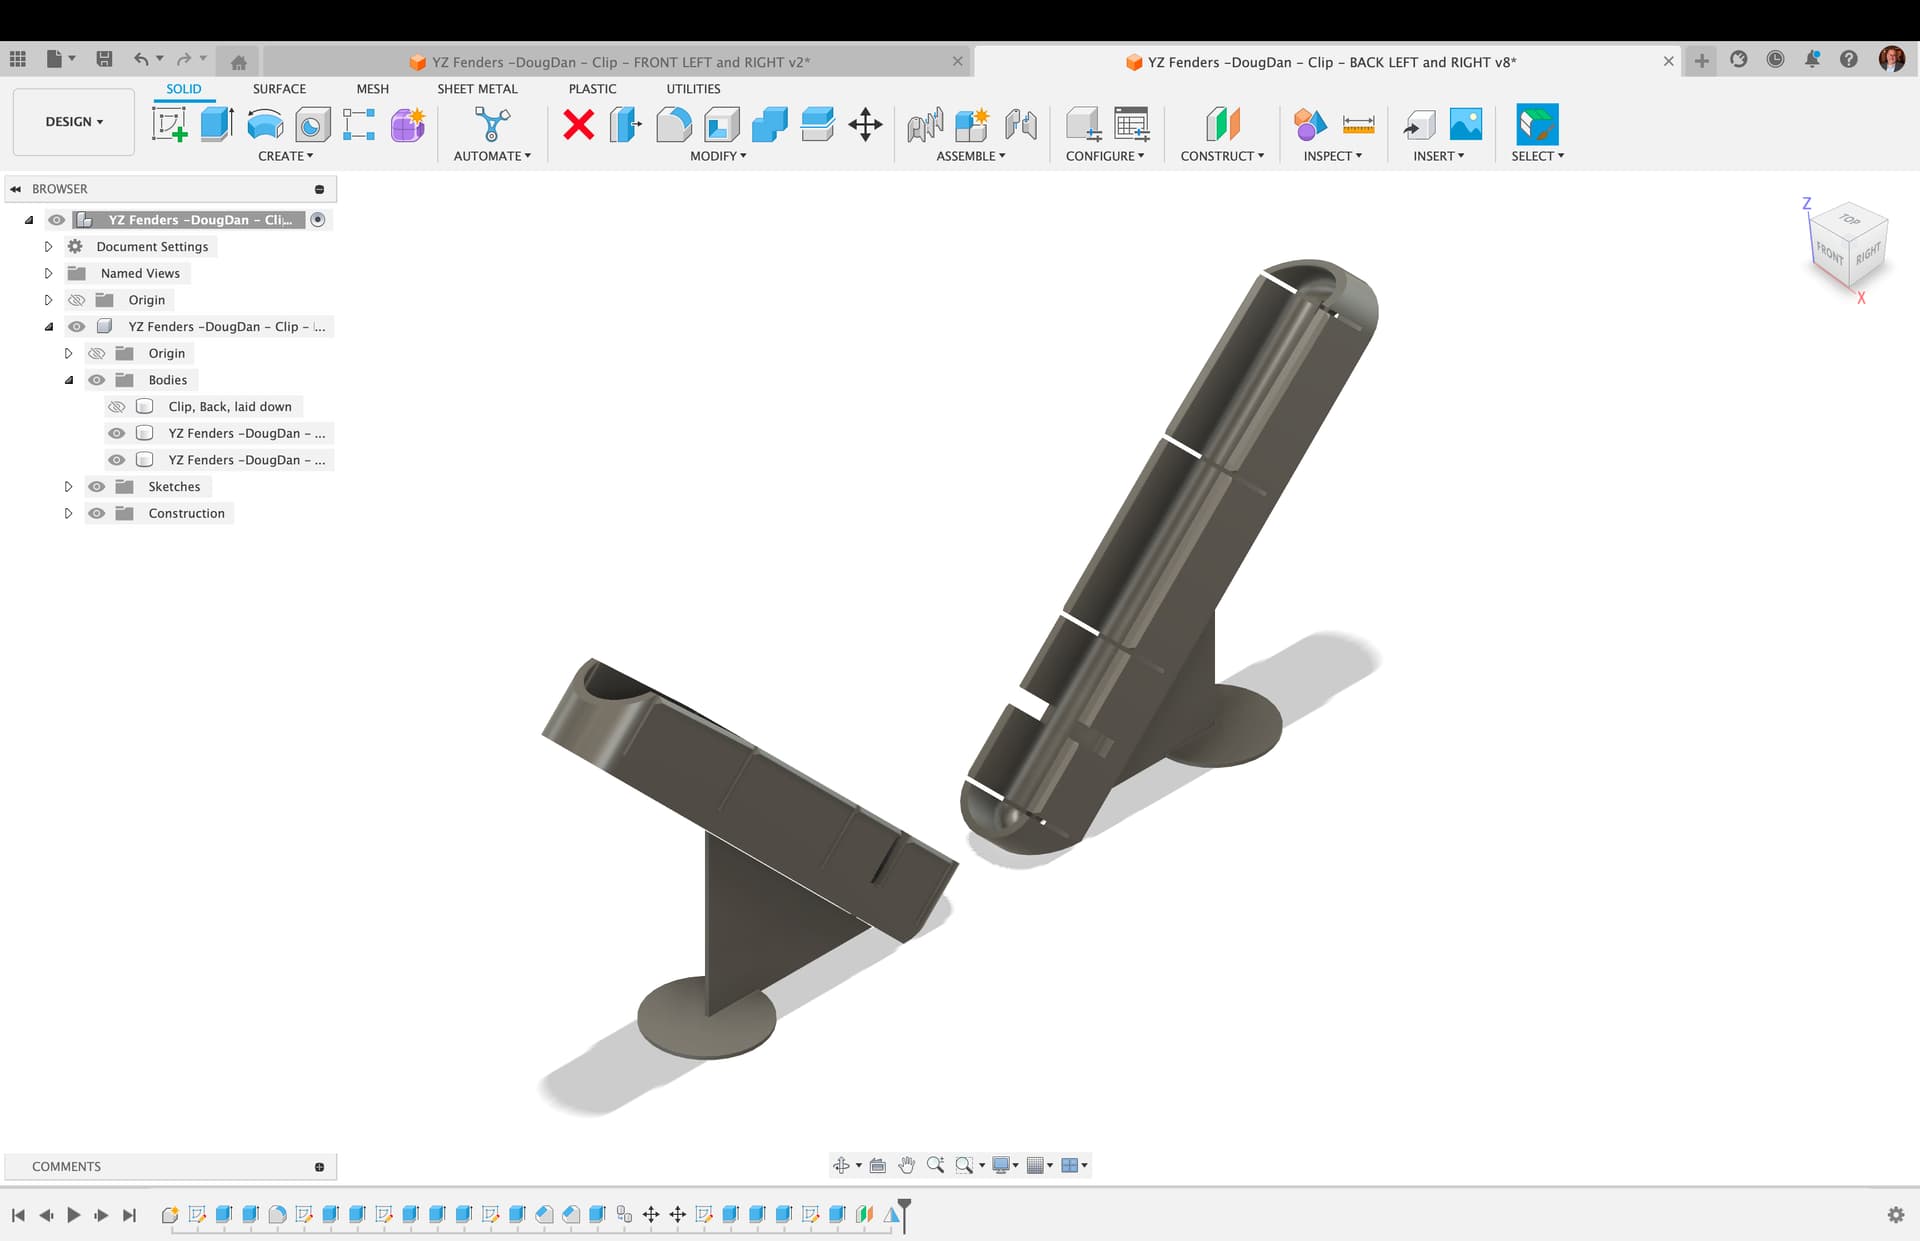
Task: Click the Move/Copy arrows icon
Action: pyautogui.click(x=865, y=125)
